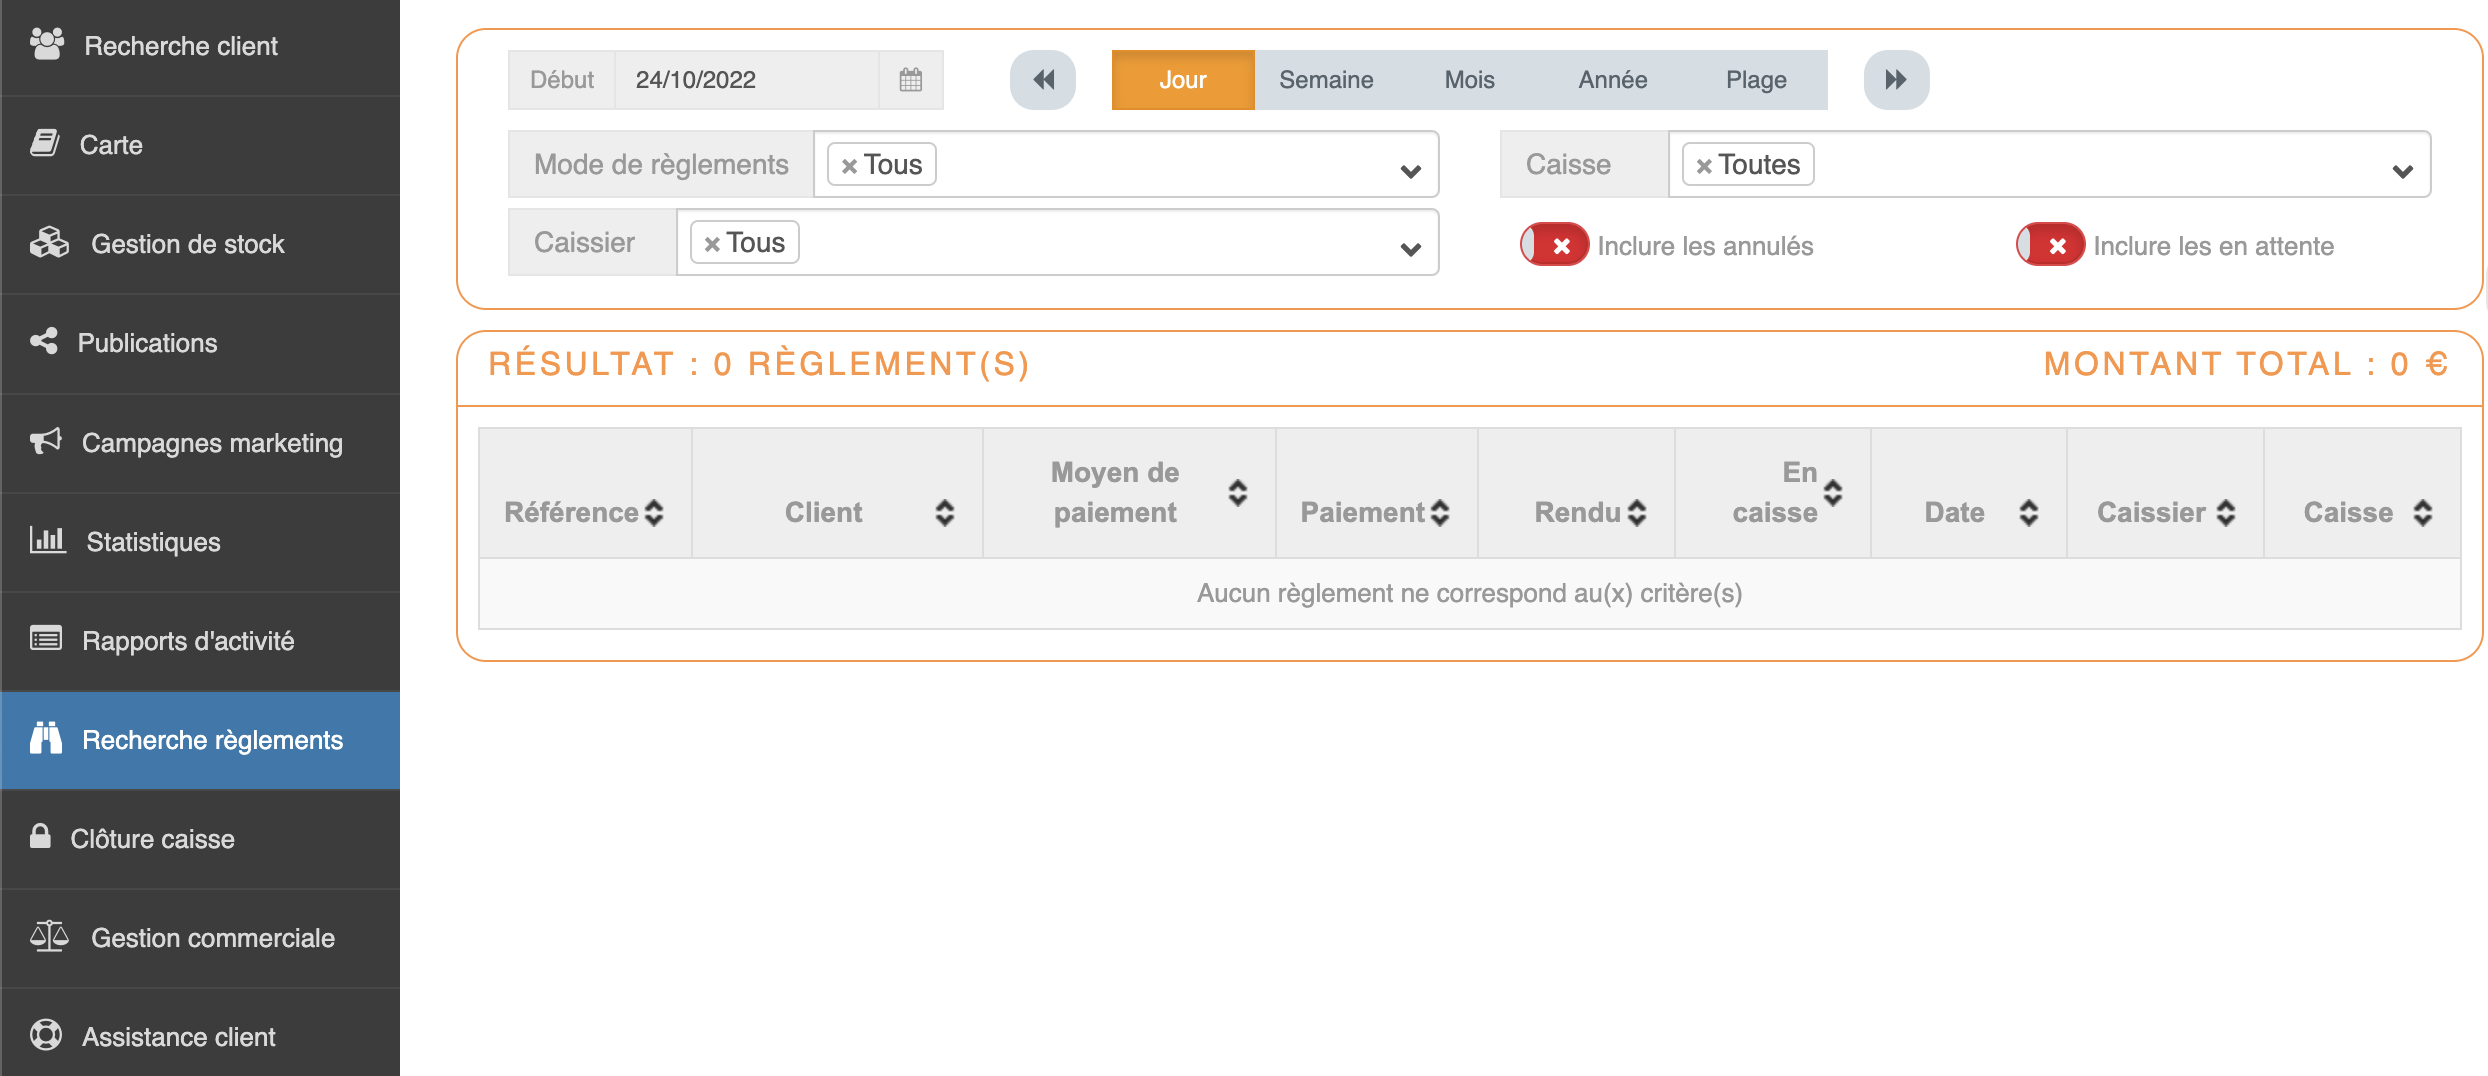Switch to the Semaine period tab
This screenshot has height=1076, width=2488.
pos(1326,80)
